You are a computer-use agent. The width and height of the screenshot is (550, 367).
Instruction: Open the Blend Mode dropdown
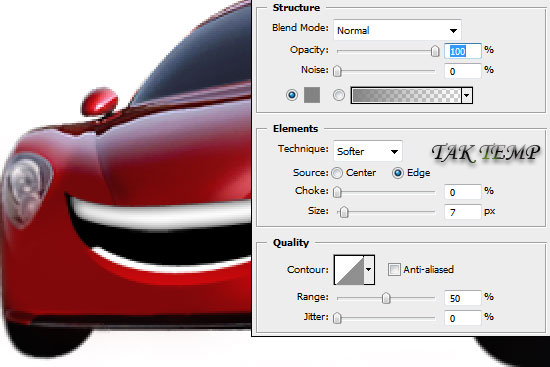click(x=397, y=31)
